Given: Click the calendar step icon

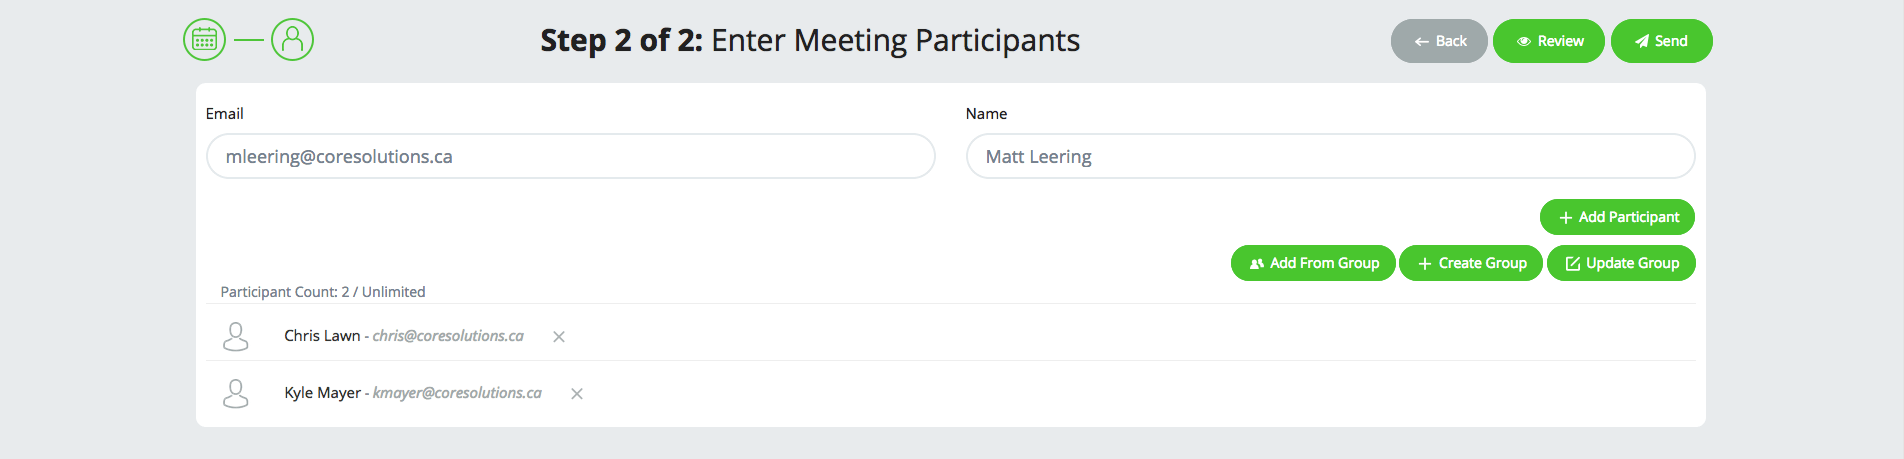Looking at the screenshot, I should pyautogui.click(x=204, y=40).
